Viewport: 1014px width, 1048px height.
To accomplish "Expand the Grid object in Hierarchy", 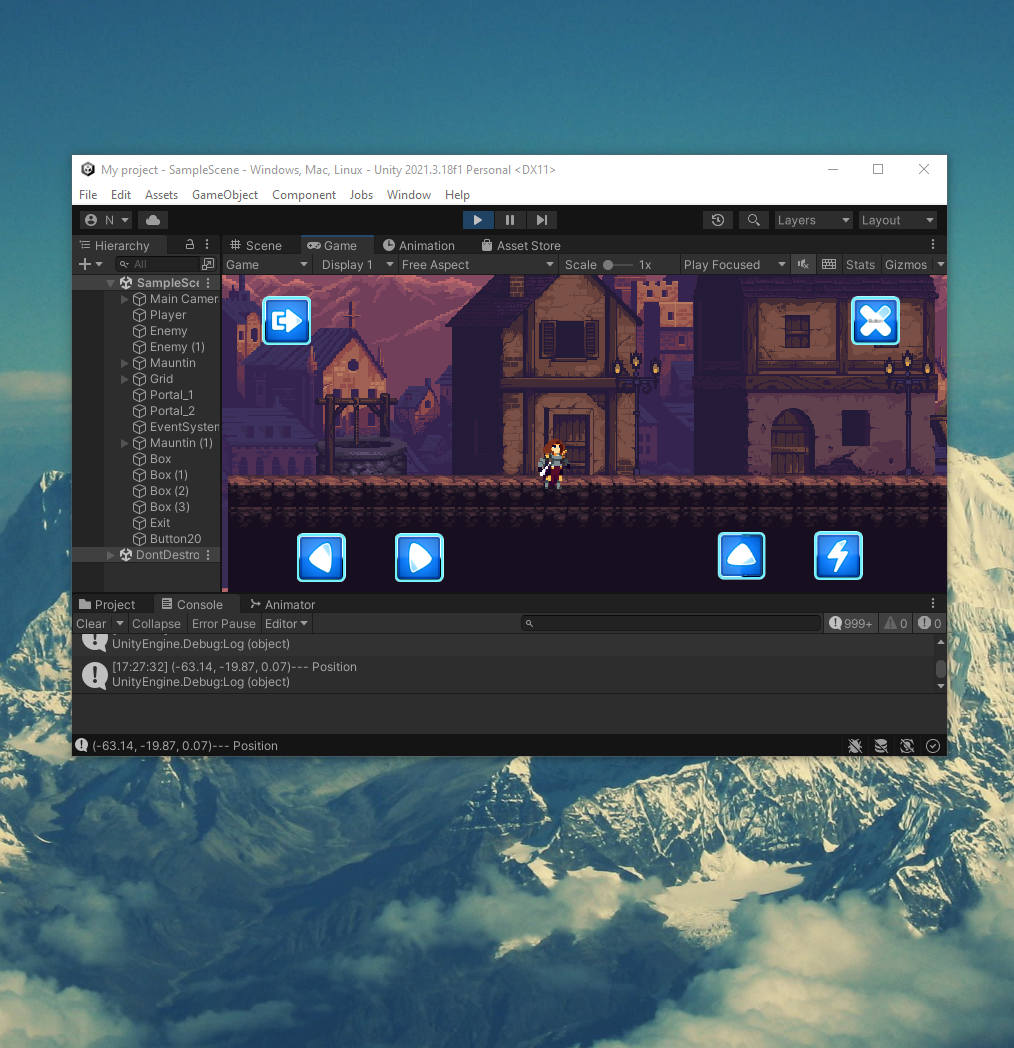I will [124, 379].
